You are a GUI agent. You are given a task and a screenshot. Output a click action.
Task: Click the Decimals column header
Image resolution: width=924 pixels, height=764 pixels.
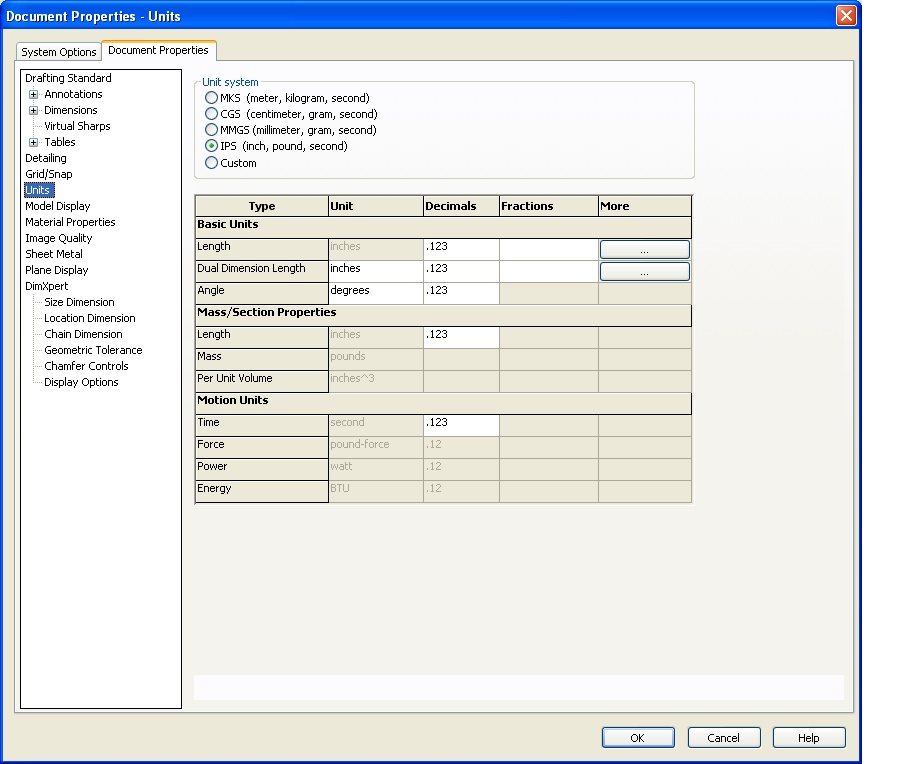461,206
